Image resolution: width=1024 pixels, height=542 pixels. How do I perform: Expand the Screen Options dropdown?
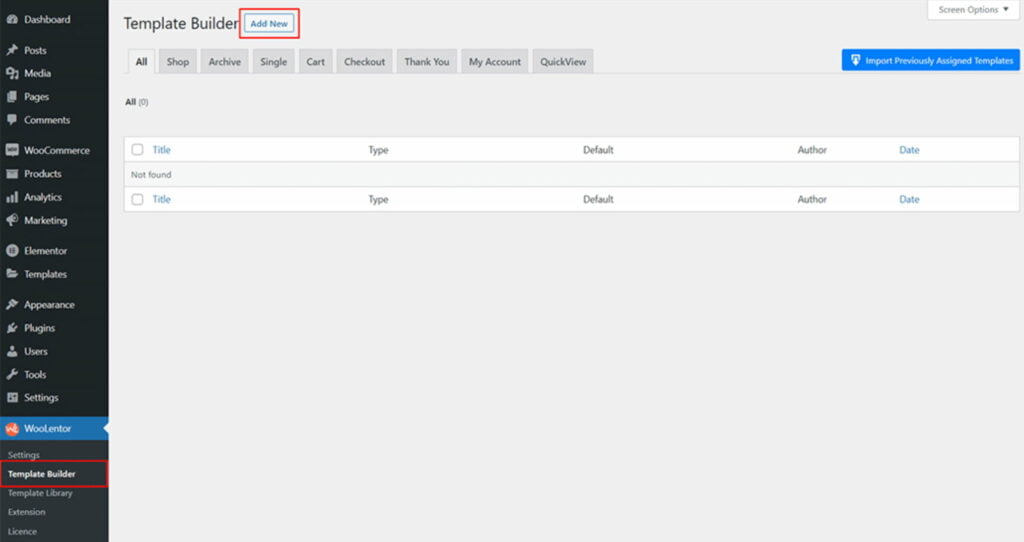tap(973, 10)
